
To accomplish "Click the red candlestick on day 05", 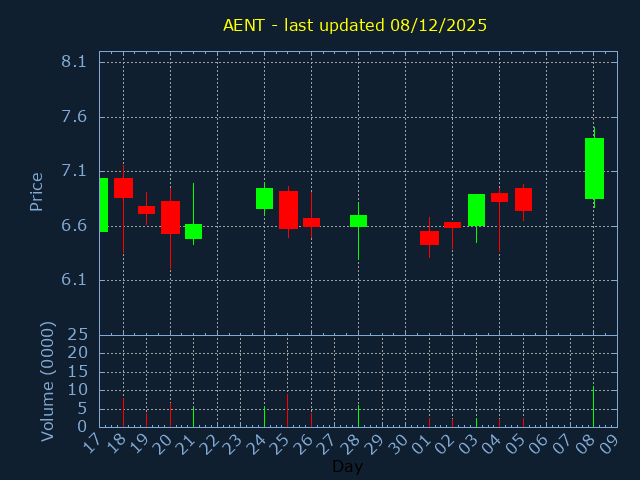I will [523, 199].
